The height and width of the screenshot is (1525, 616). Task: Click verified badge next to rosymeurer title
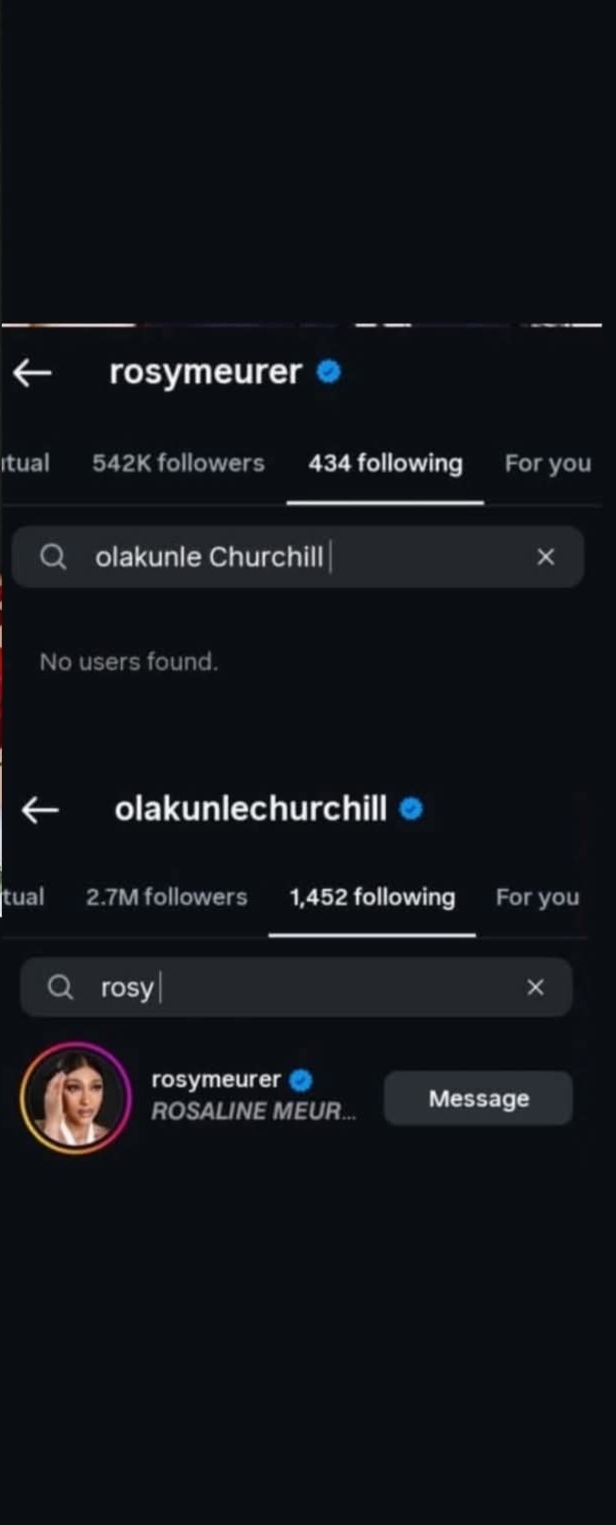click(x=328, y=372)
